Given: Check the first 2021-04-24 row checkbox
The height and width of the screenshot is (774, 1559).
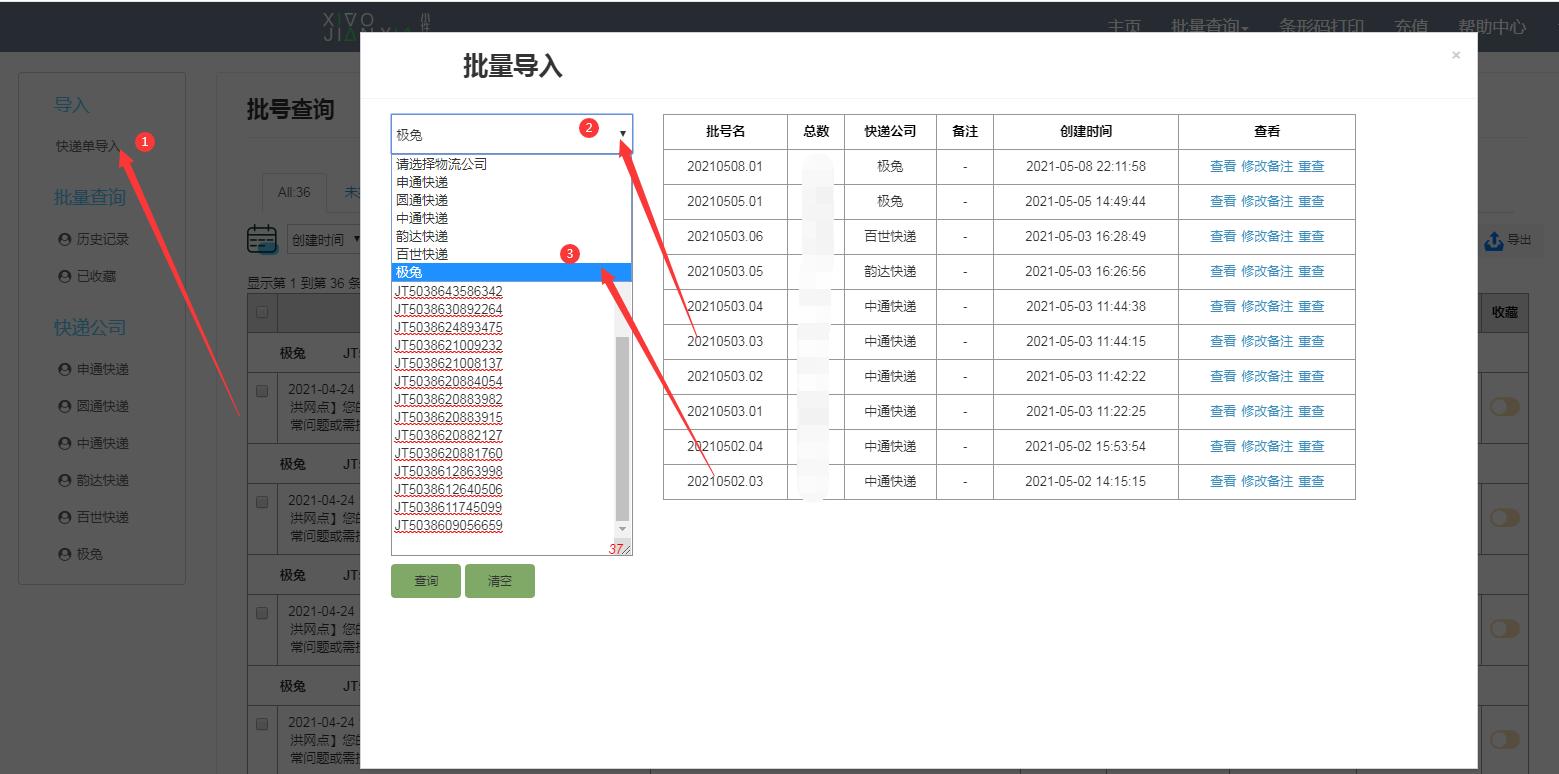Looking at the screenshot, I should (261, 390).
